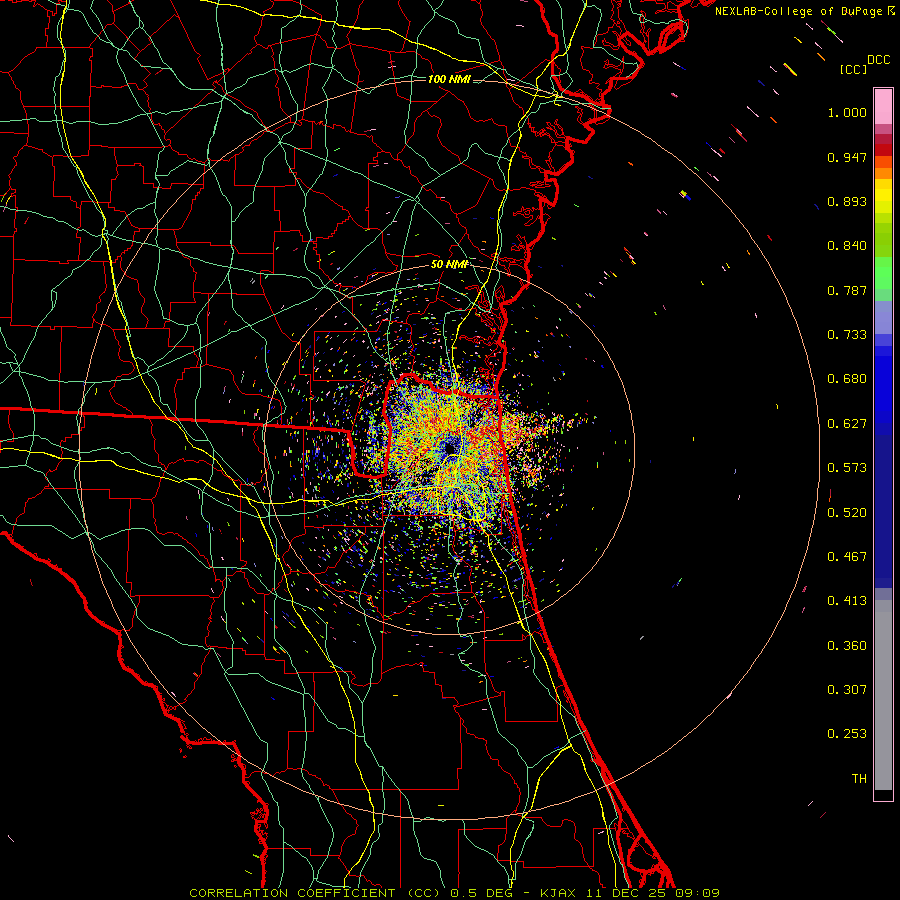The height and width of the screenshot is (900, 900).
Task: Select the 1.000 scale value
Action: [847, 112]
